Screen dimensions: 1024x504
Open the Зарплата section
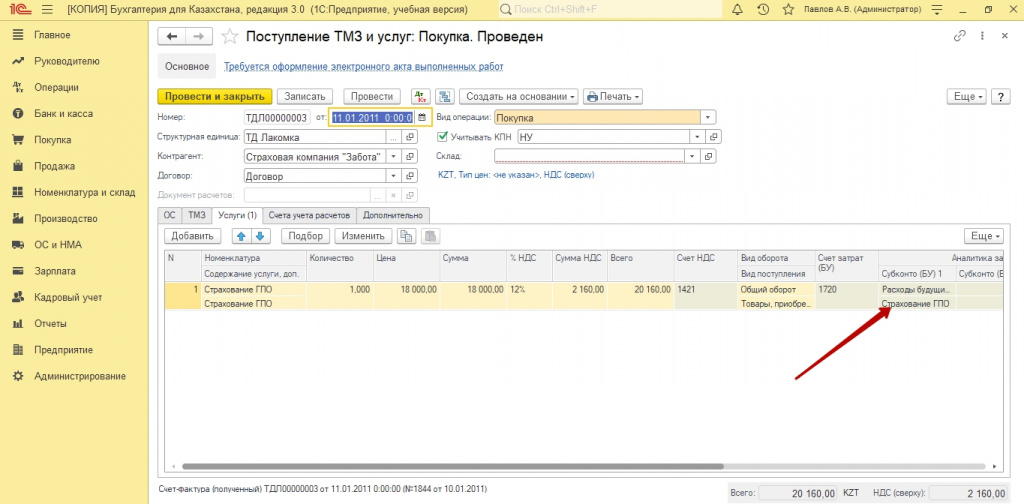[x=55, y=271]
